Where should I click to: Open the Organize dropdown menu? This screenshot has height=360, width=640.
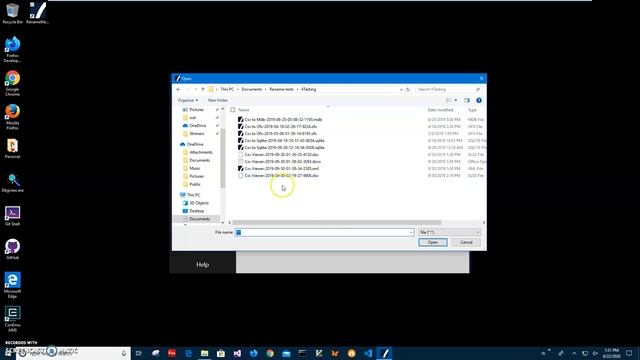(188, 100)
